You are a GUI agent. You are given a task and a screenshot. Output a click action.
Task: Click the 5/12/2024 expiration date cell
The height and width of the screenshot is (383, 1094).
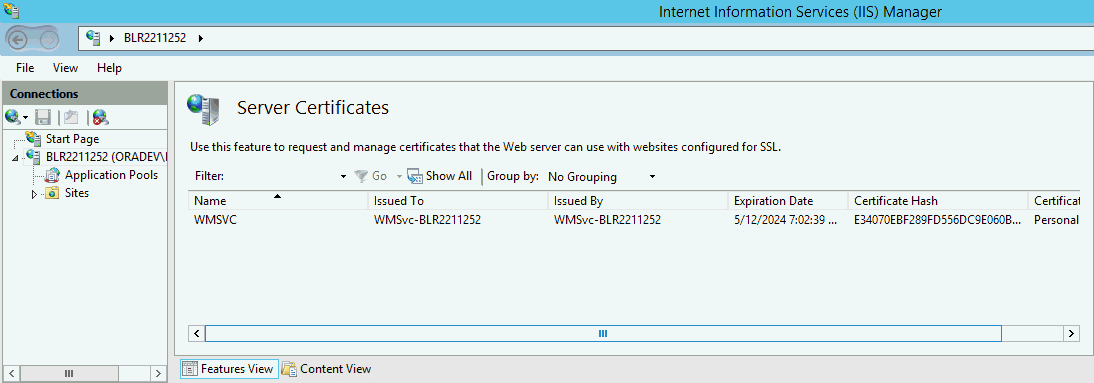[785, 220]
